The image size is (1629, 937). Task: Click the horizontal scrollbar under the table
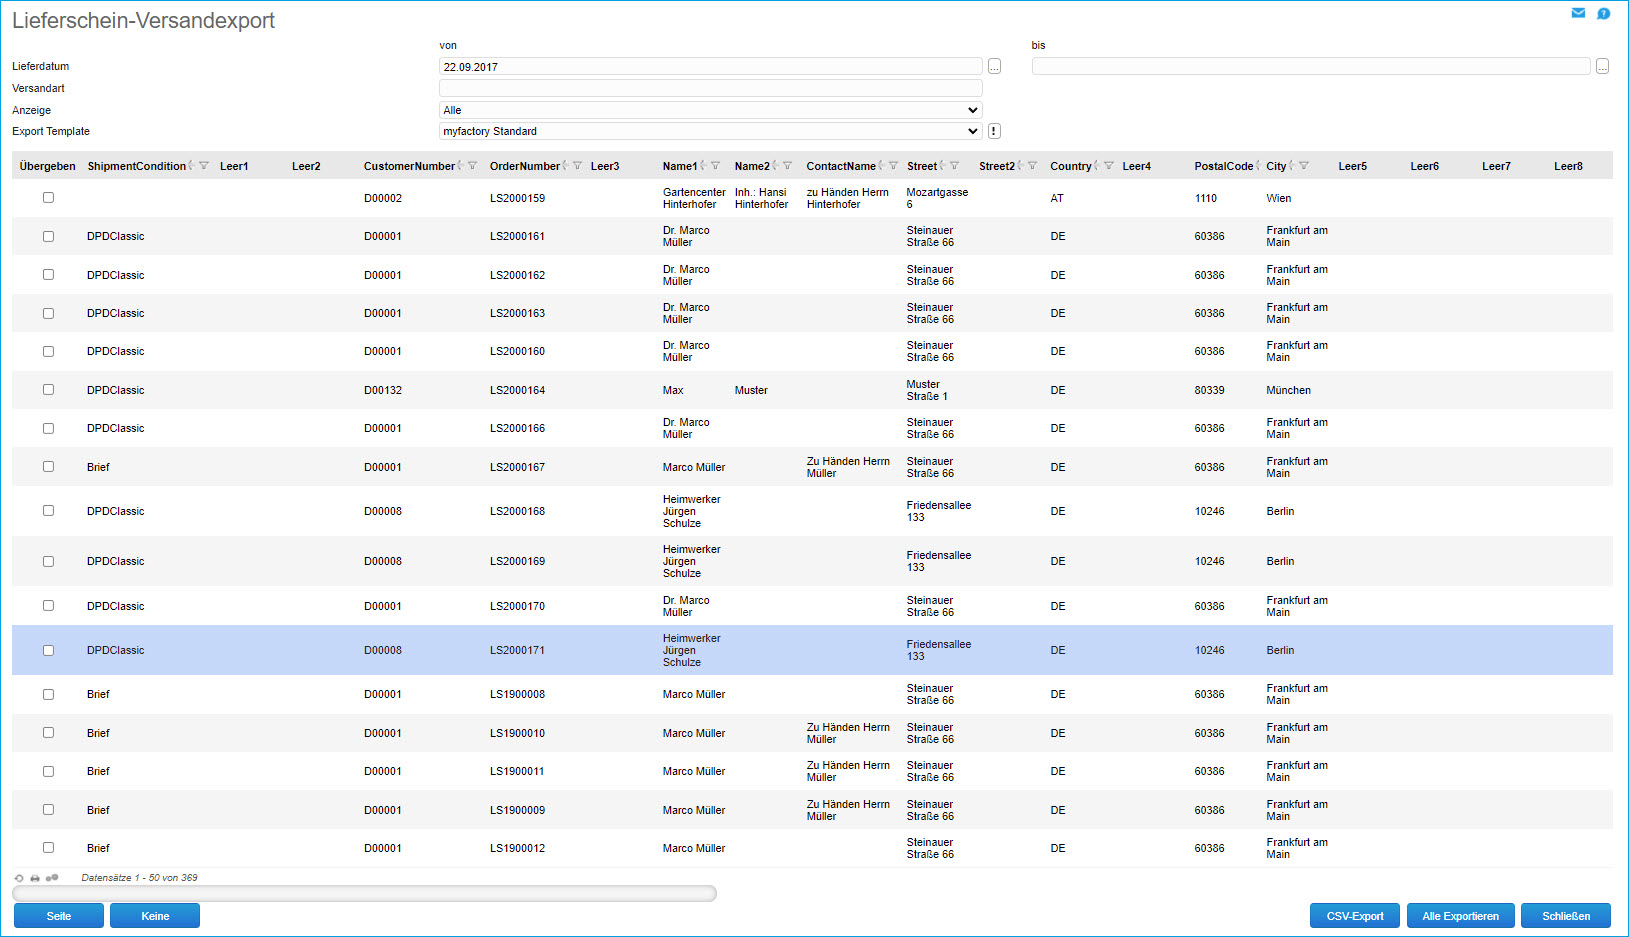click(364, 893)
